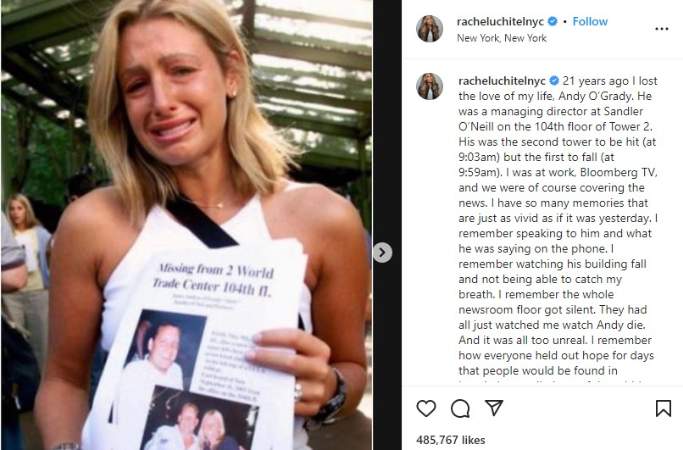The width and height of the screenshot is (683, 450).
Task: Open the New York, New York location
Action: pos(501,38)
